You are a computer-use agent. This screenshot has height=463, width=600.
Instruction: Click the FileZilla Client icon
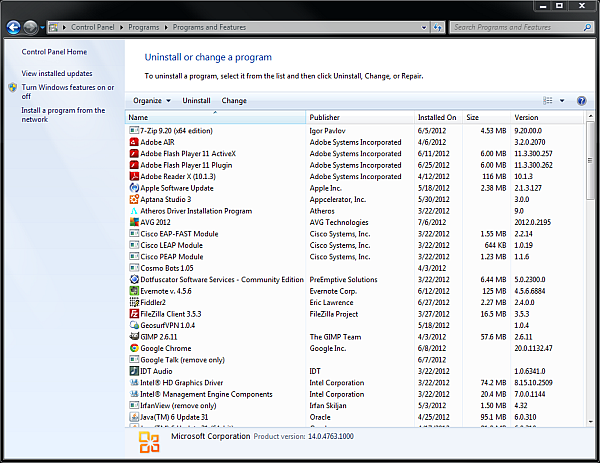click(134, 314)
